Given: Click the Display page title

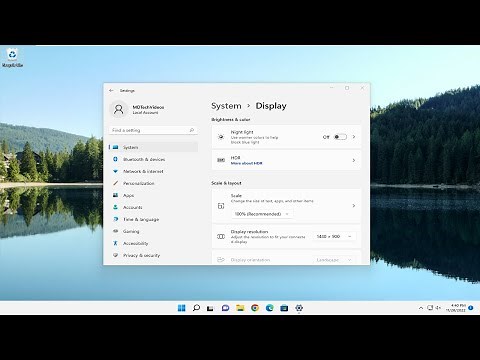Looking at the screenshot, I should coord(271,106).
